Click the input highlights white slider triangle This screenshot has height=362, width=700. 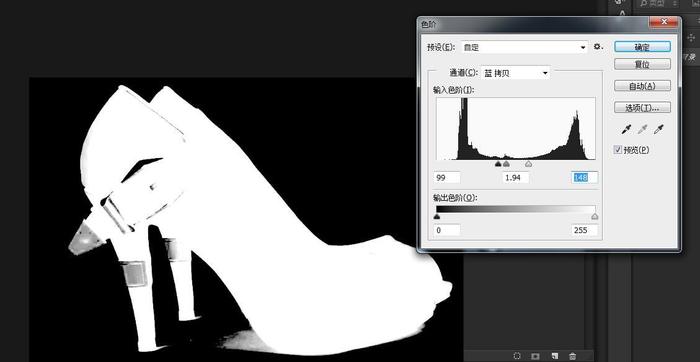click(529, 164)
